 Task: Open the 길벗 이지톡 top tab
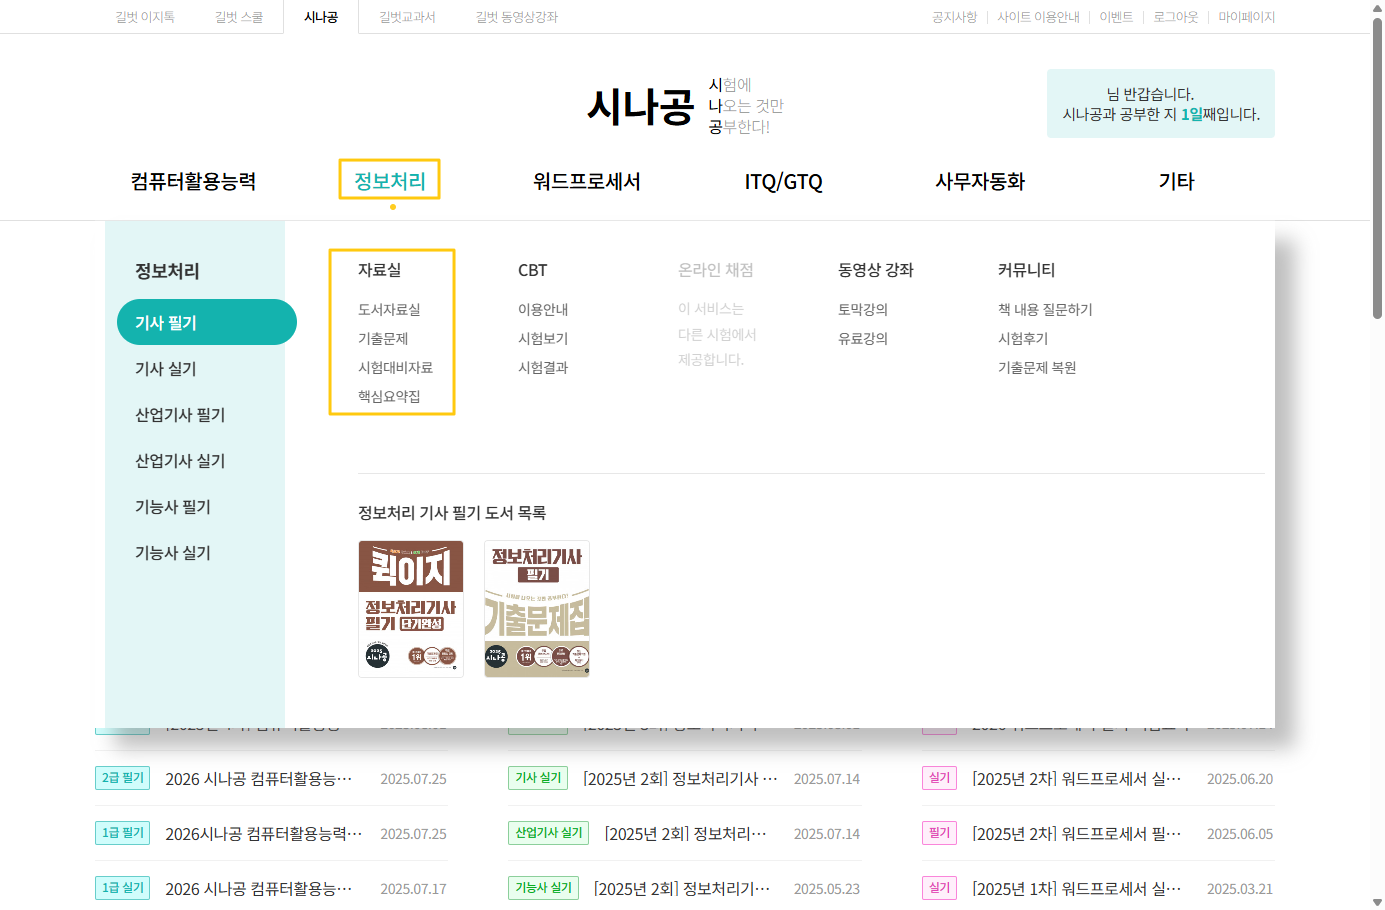tap(145, 17)
